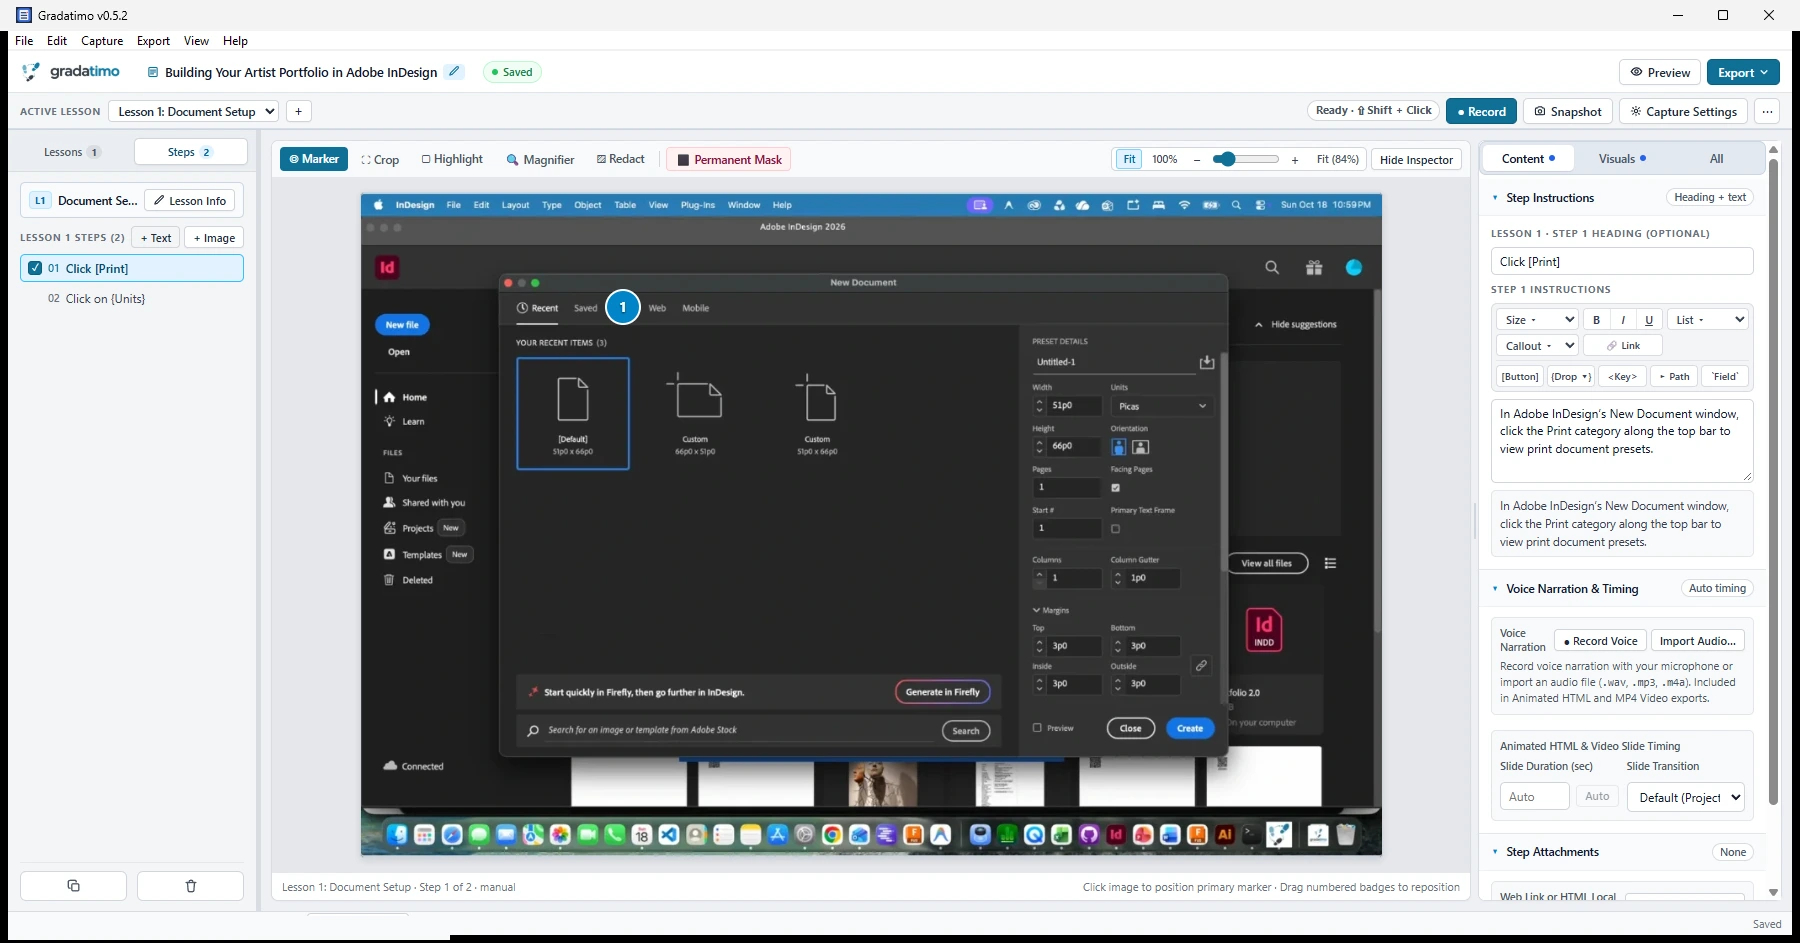Image resolution: width=1800 pixels, height=943 pixels.
Task: Adjust the zoom level slider
Action: pos(1246,159)
